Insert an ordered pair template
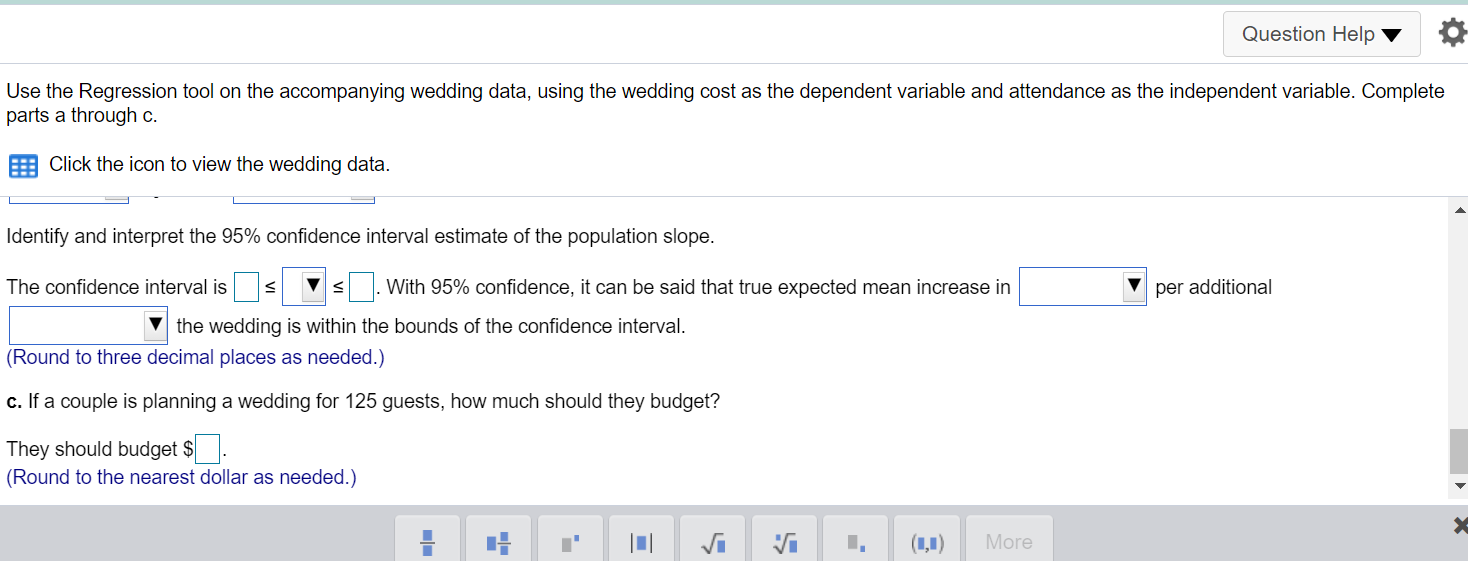The width and height of the screenshot is (1468, 561). [x=926, y=542]
